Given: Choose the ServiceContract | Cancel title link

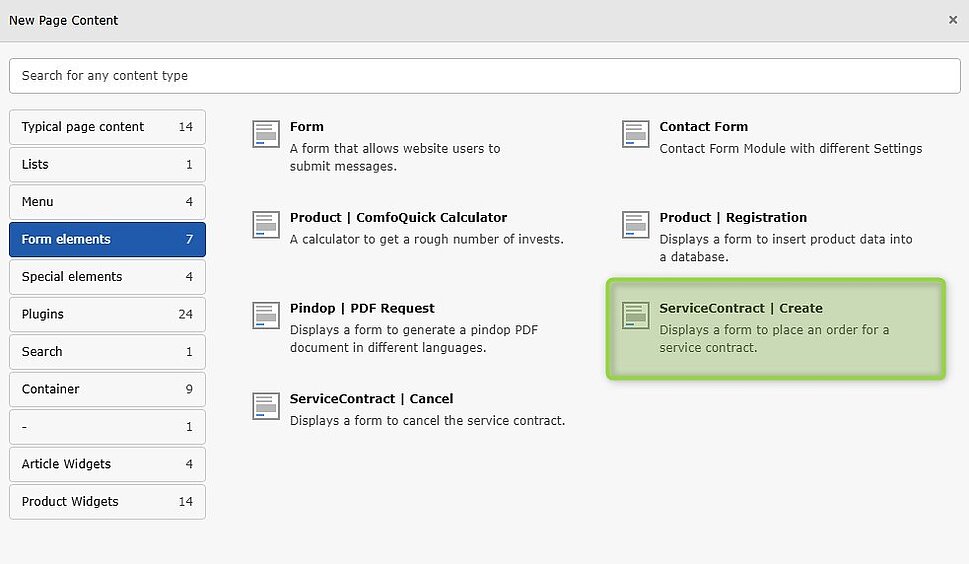Looking at the screenshot, I should click(371, 399).
